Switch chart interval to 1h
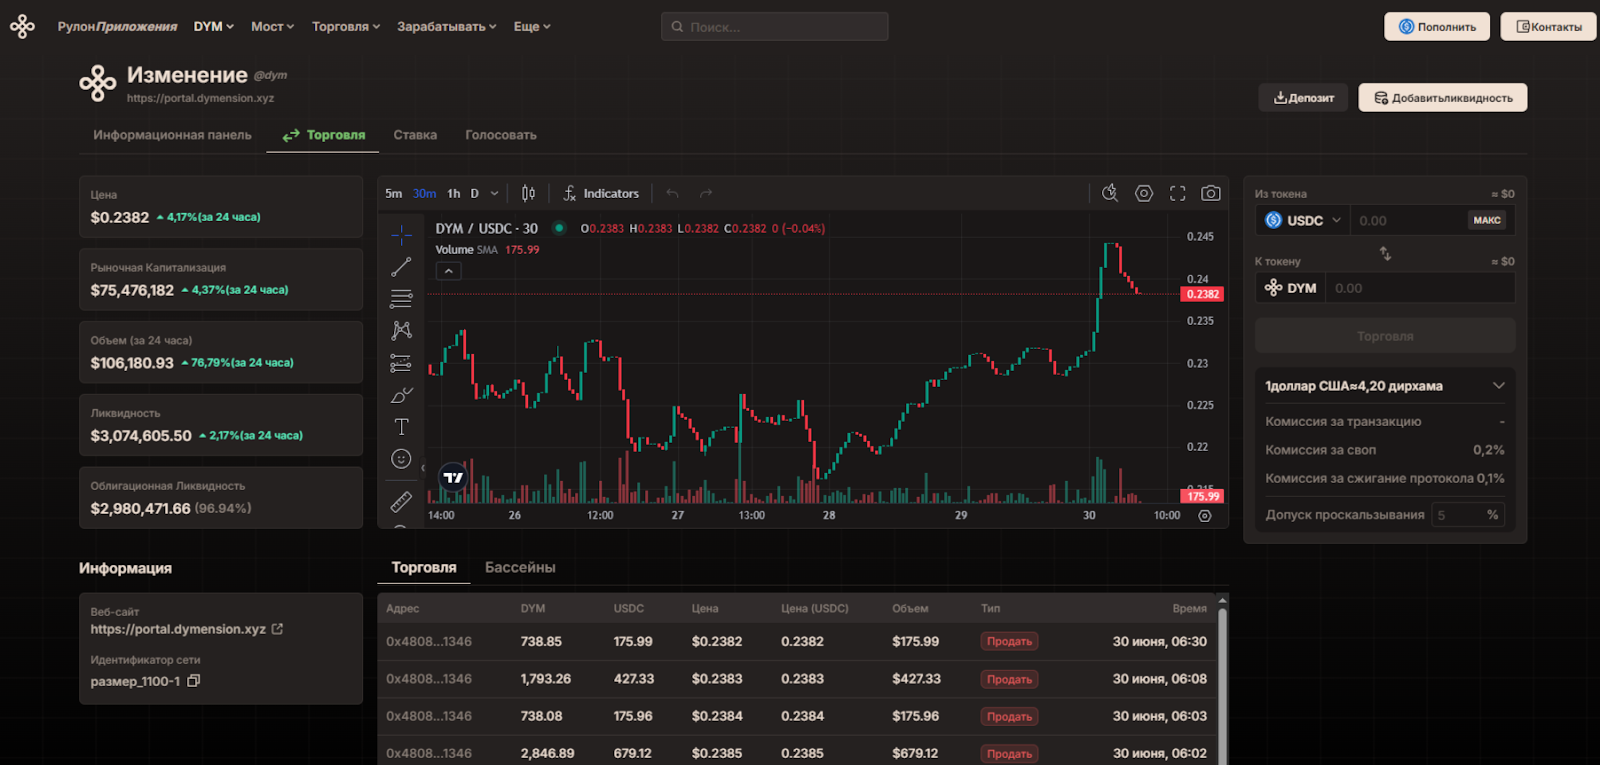The image size is (1600, 765). click(454, 194)
